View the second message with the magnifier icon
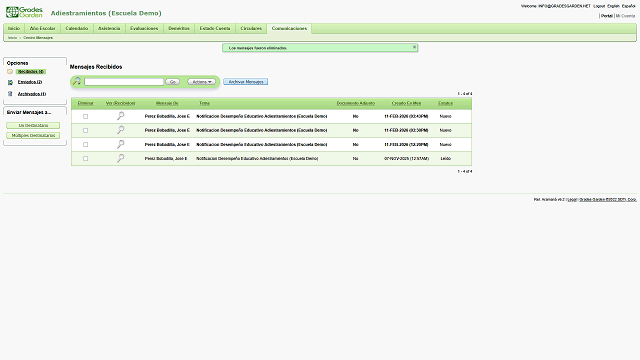The image size is (640, 360). pos(120,130)
